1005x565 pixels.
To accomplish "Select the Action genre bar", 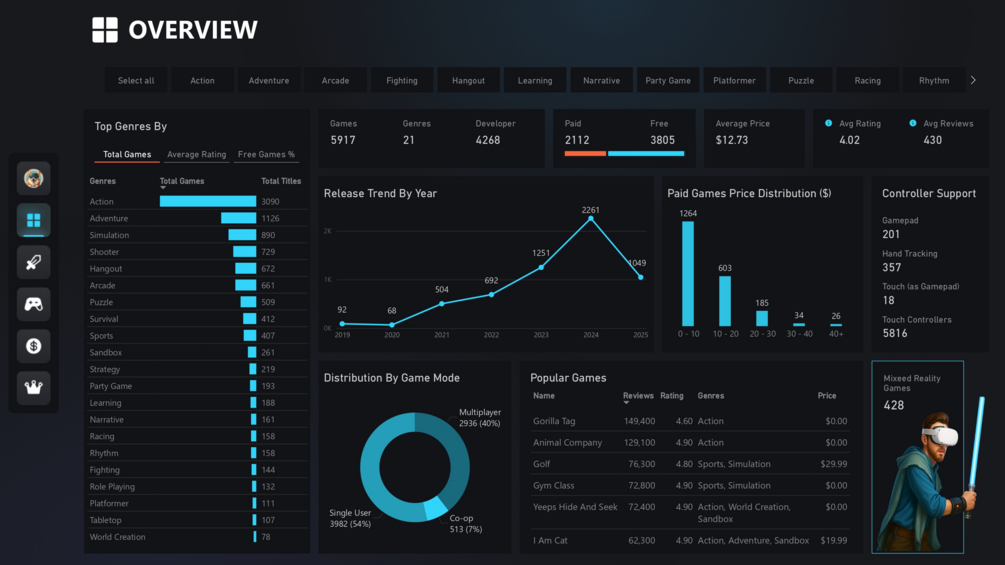I will 208,201.
